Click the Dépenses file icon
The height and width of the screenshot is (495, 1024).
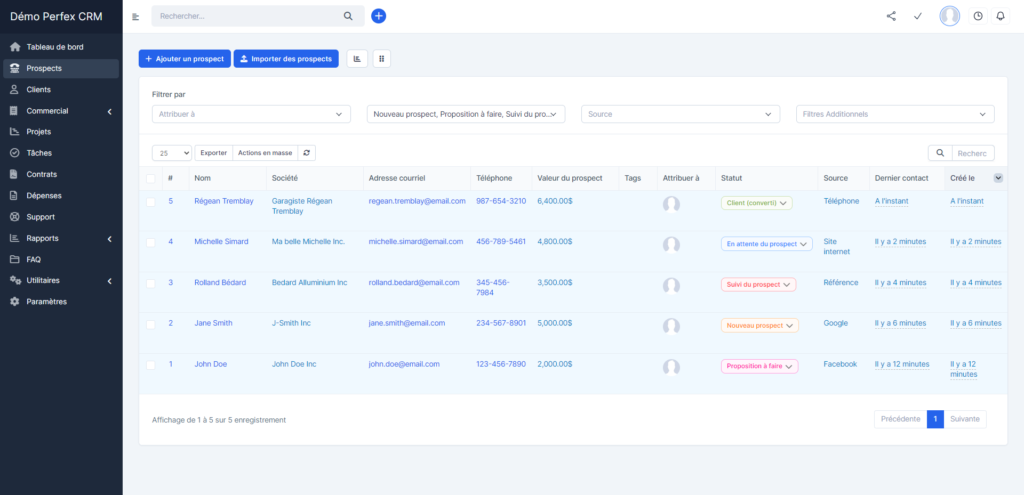tap(15, 195)
